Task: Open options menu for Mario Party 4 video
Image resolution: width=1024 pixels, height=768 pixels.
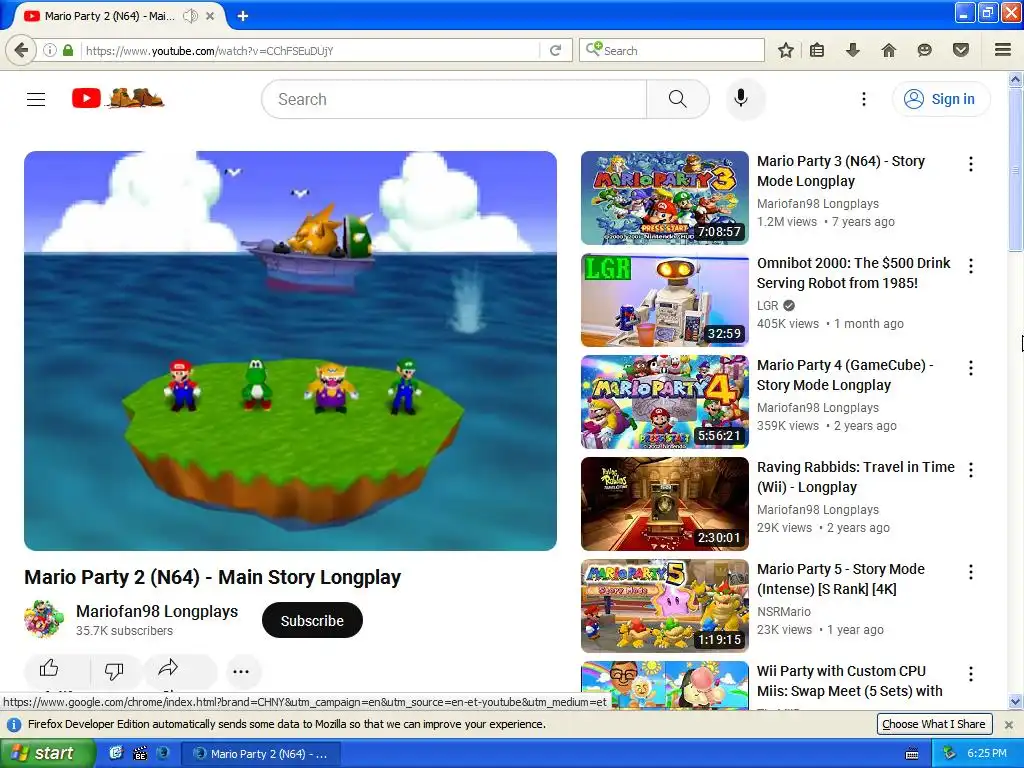Action: click(x=971, y=368)
